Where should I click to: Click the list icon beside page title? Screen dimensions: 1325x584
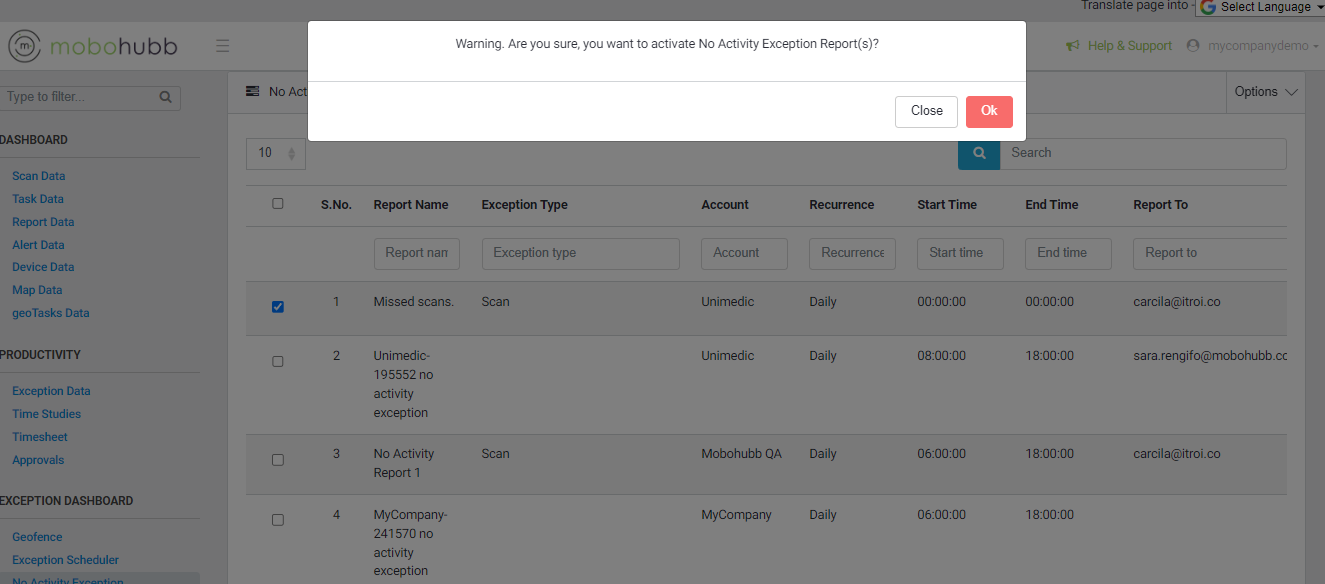click(x=253, y=92)
